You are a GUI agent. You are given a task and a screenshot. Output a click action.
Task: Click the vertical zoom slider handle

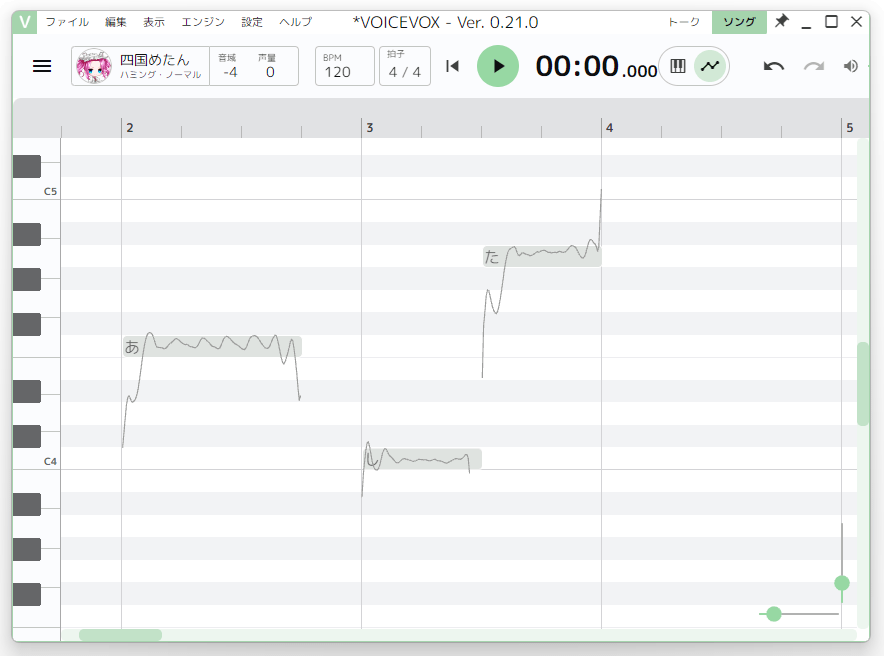click(x=842, y=583)
